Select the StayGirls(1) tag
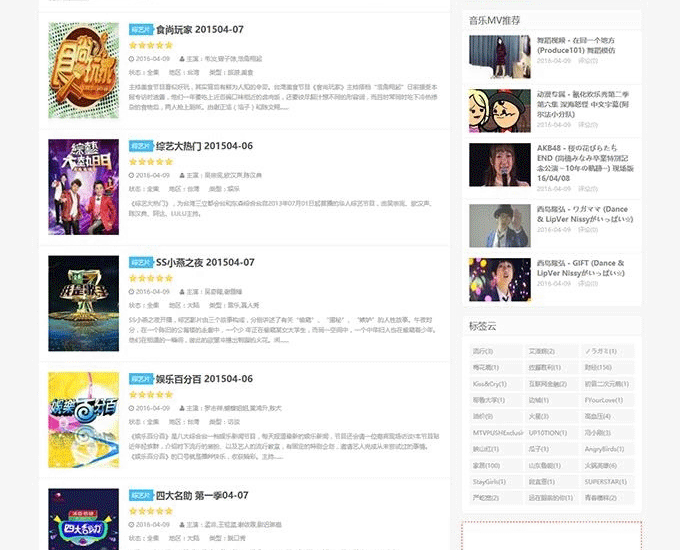The image size is (680, 550). point(496,482)
